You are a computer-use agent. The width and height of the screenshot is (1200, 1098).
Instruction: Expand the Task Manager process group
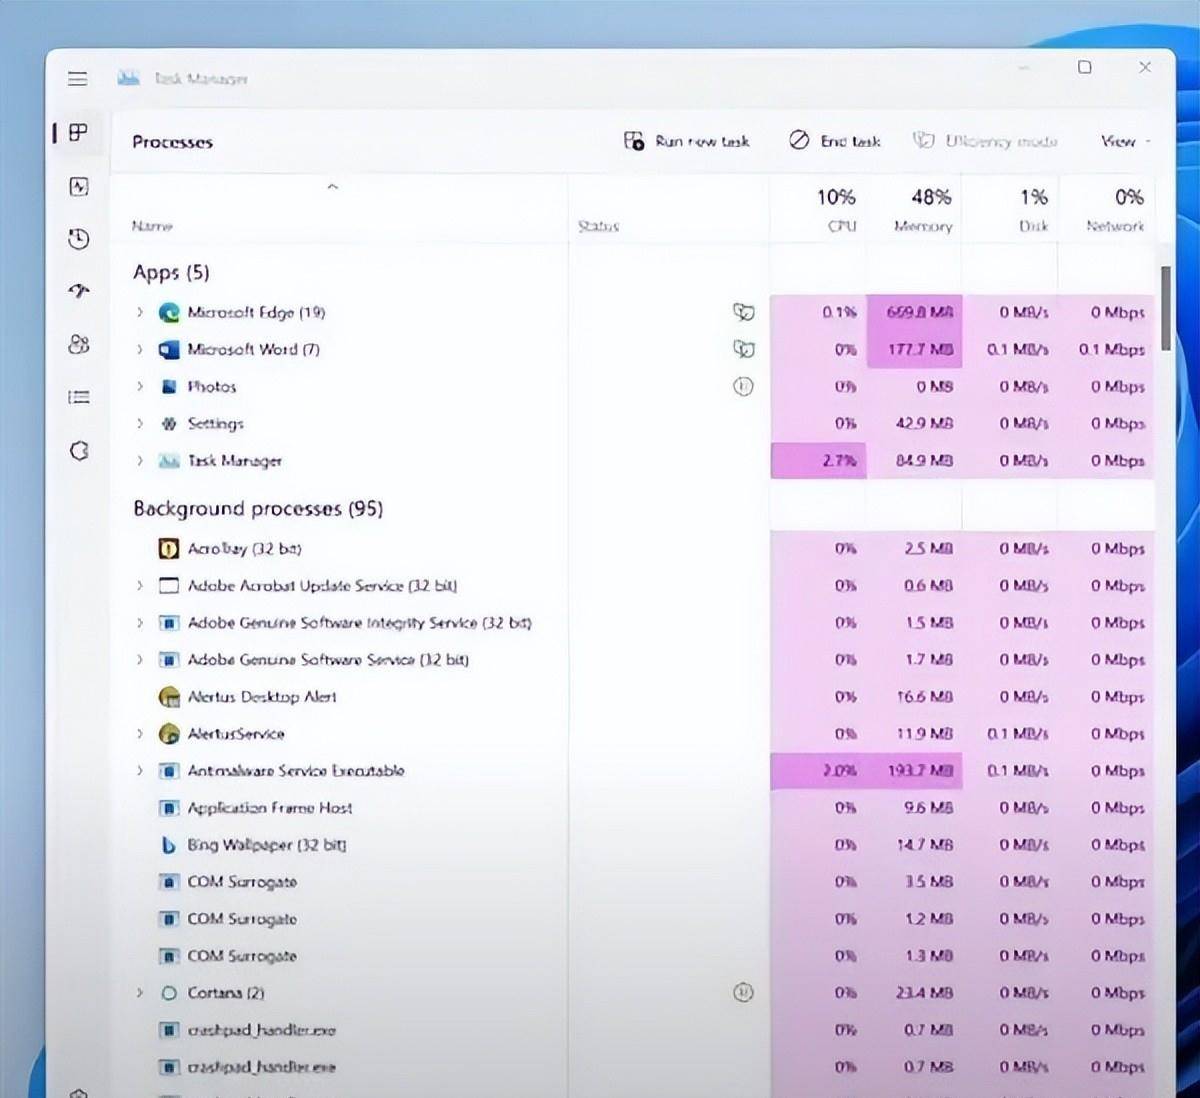140,461
